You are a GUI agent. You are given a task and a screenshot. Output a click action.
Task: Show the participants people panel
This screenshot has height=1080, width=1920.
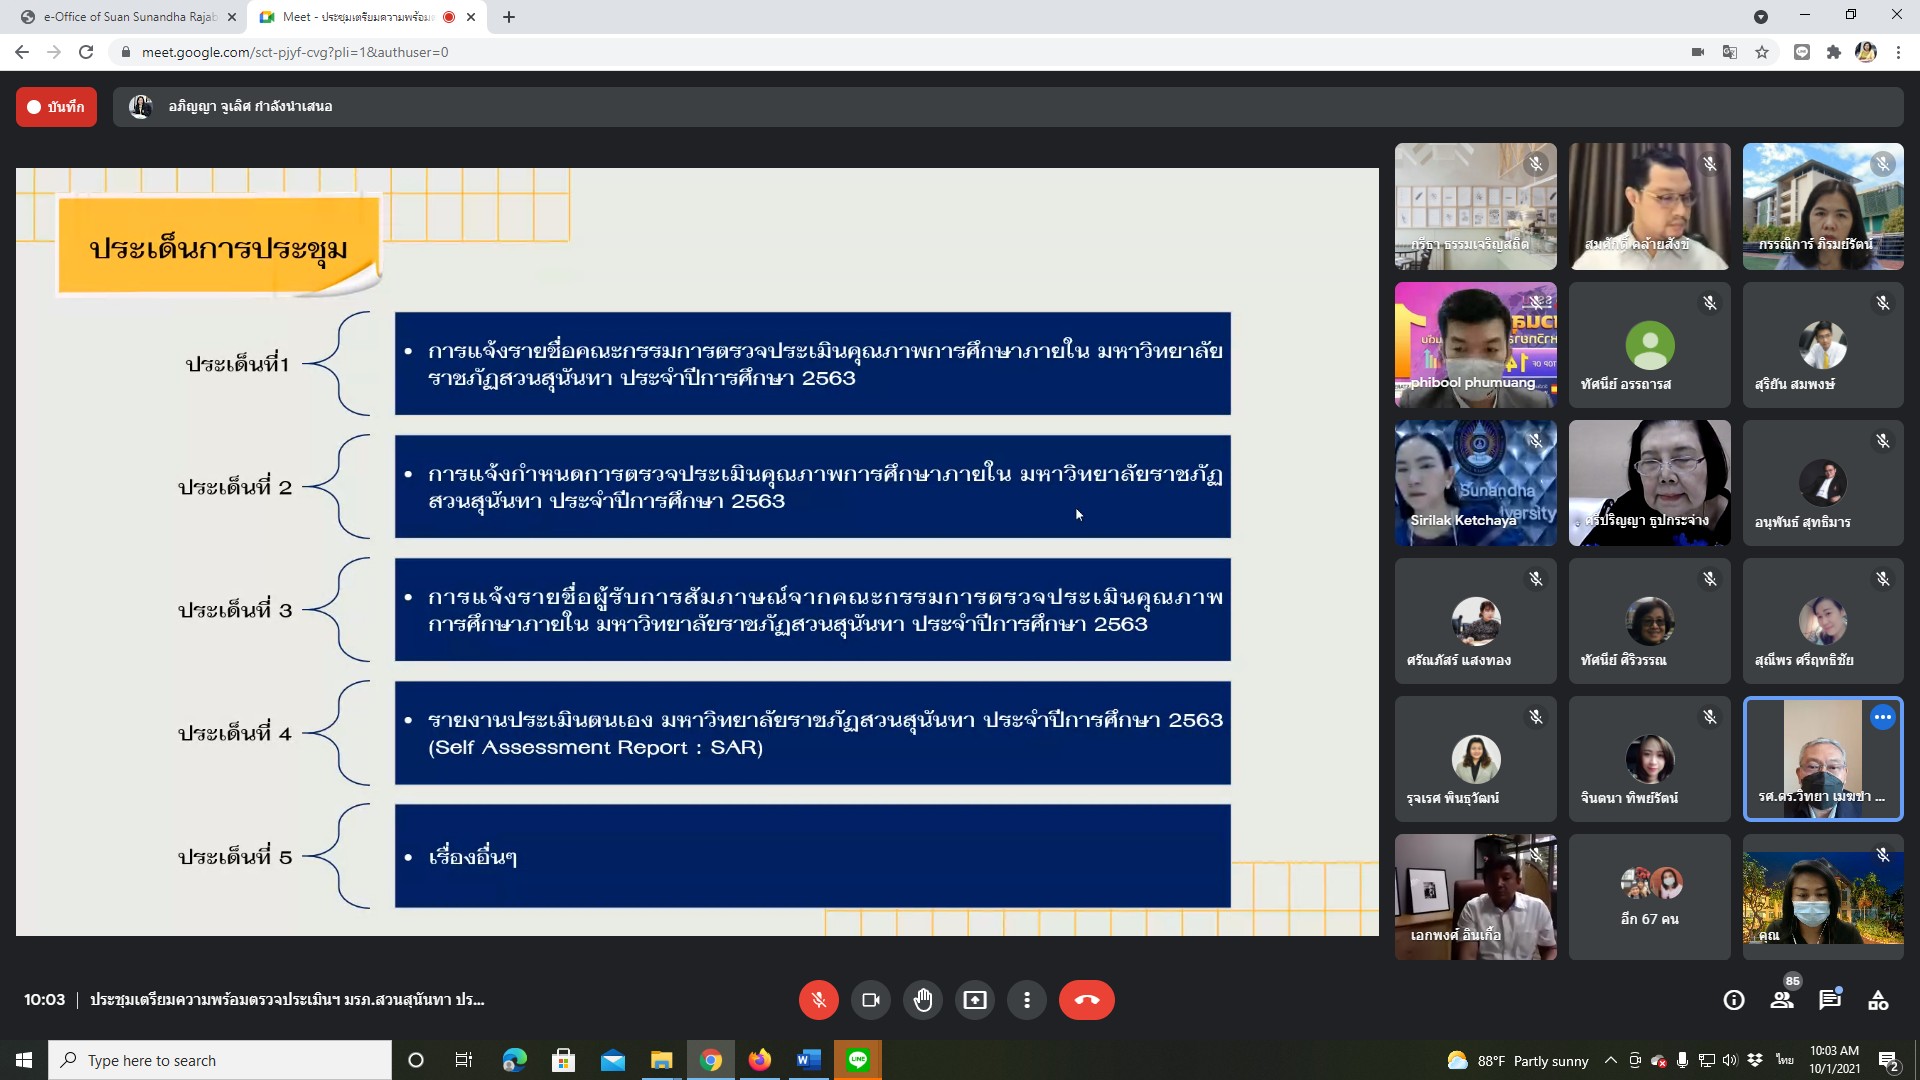pos(1781,1000)
